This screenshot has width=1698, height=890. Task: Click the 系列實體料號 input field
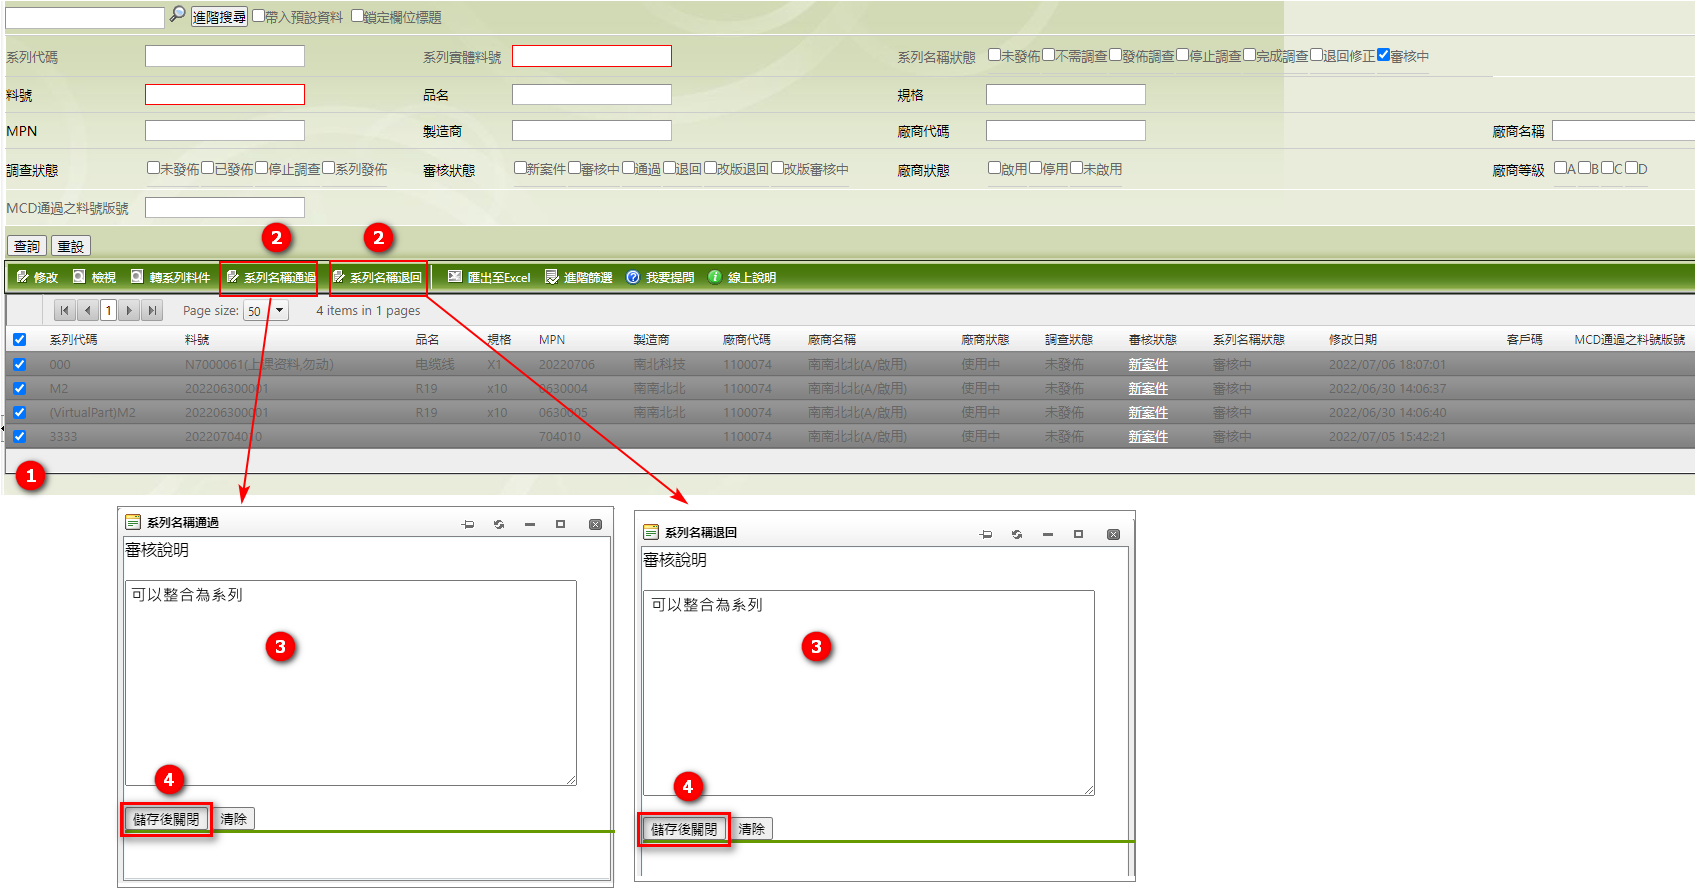coord(592,56)
